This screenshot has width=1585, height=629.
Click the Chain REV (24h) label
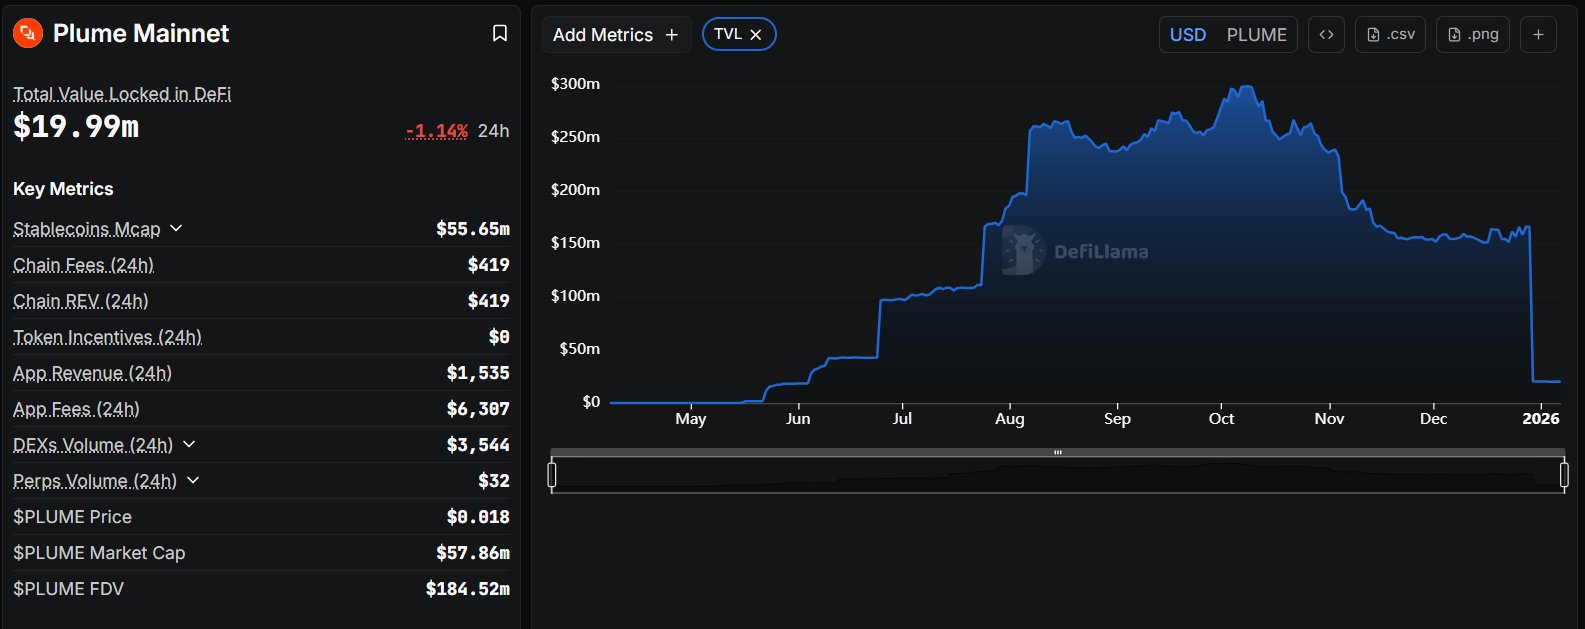(80, 301)
